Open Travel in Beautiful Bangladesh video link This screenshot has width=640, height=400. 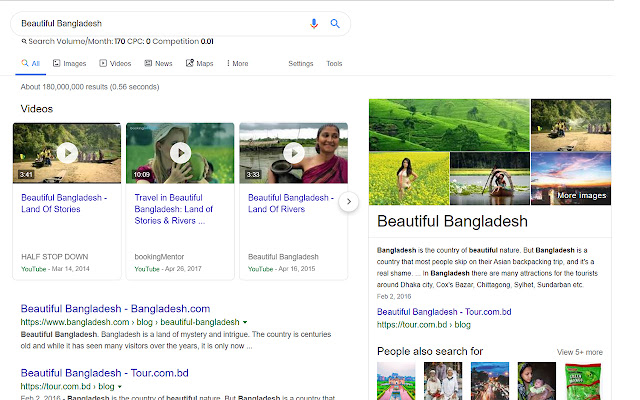[x=174, y=209]
